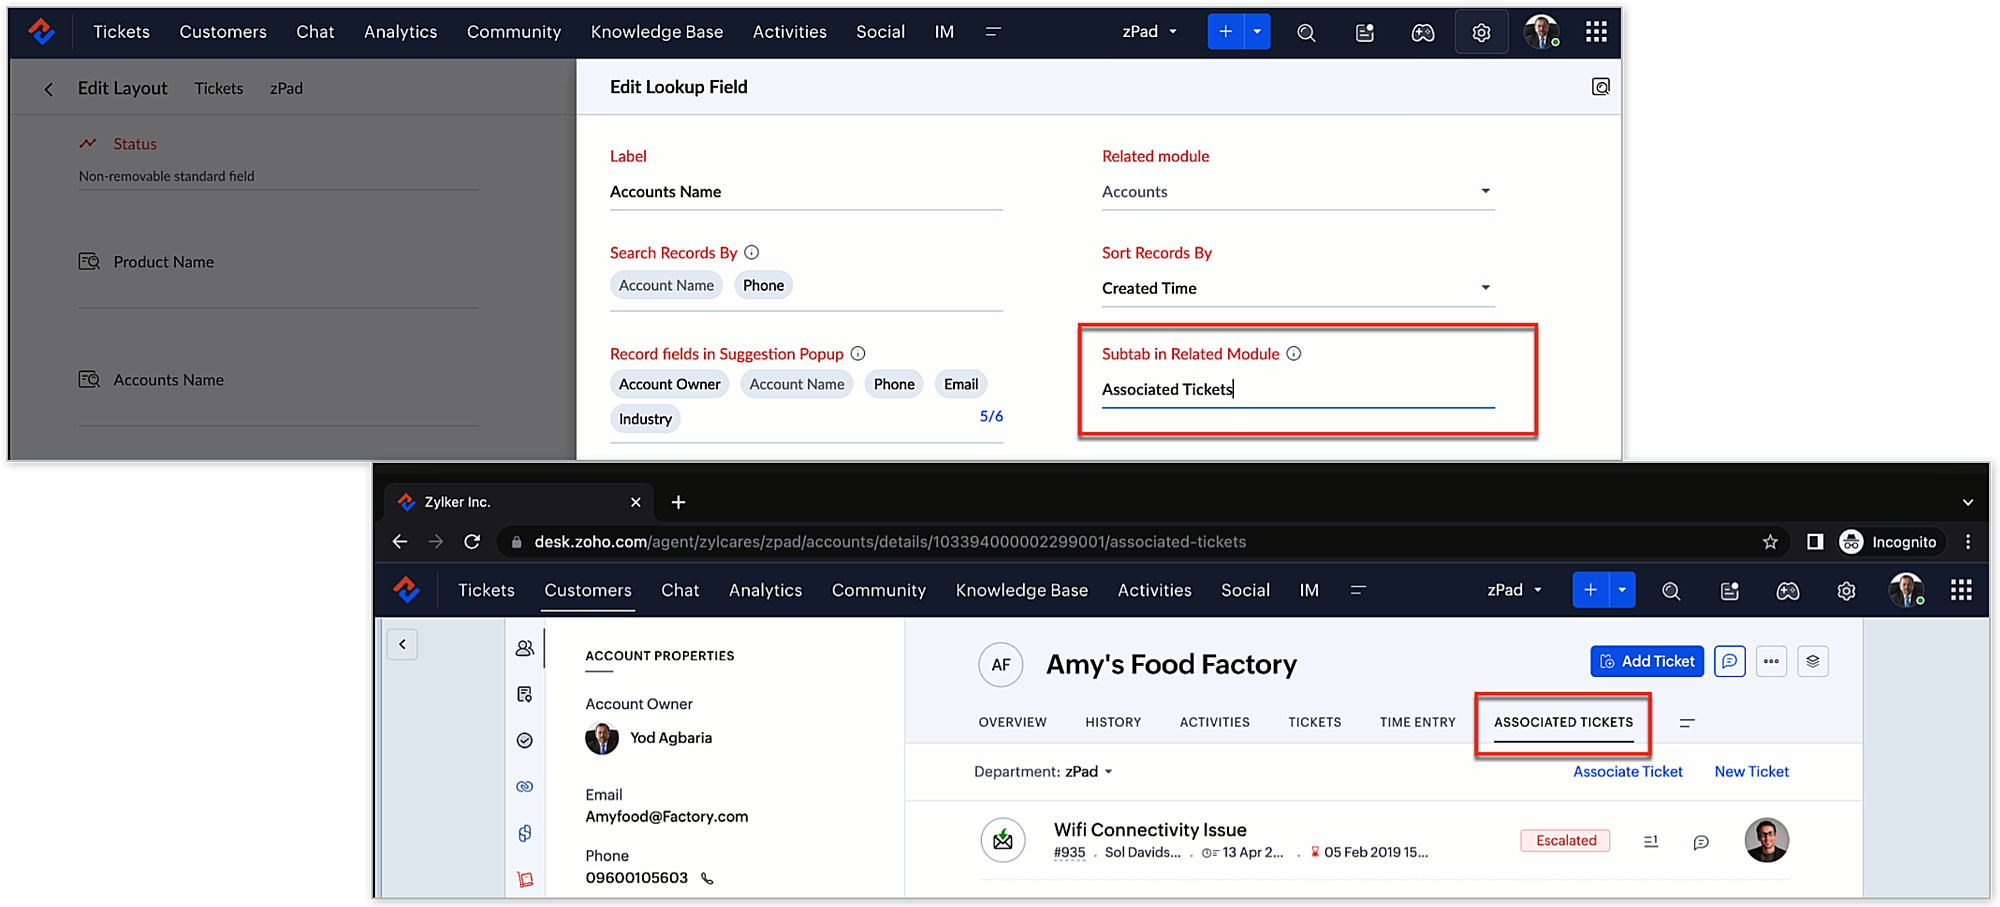Open search icon in the top window
The height and width of the screenshot is (907, 2000).
(x=1306, y=33)
